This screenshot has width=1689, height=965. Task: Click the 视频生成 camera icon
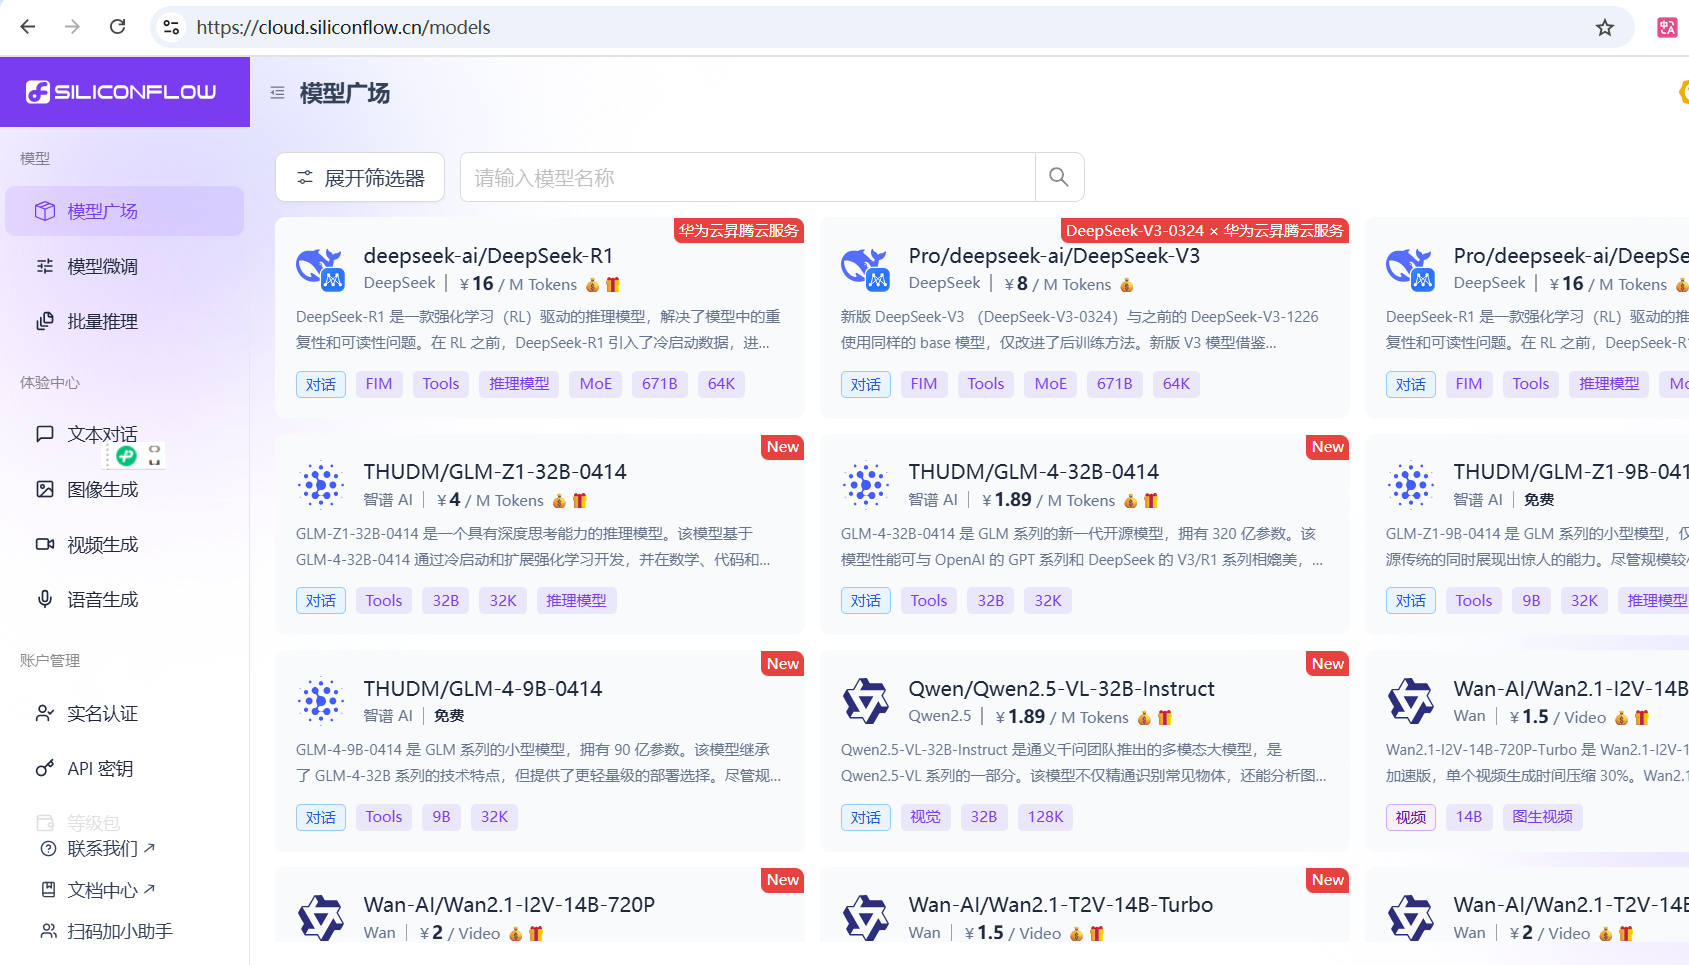click(x=45, y=544)
